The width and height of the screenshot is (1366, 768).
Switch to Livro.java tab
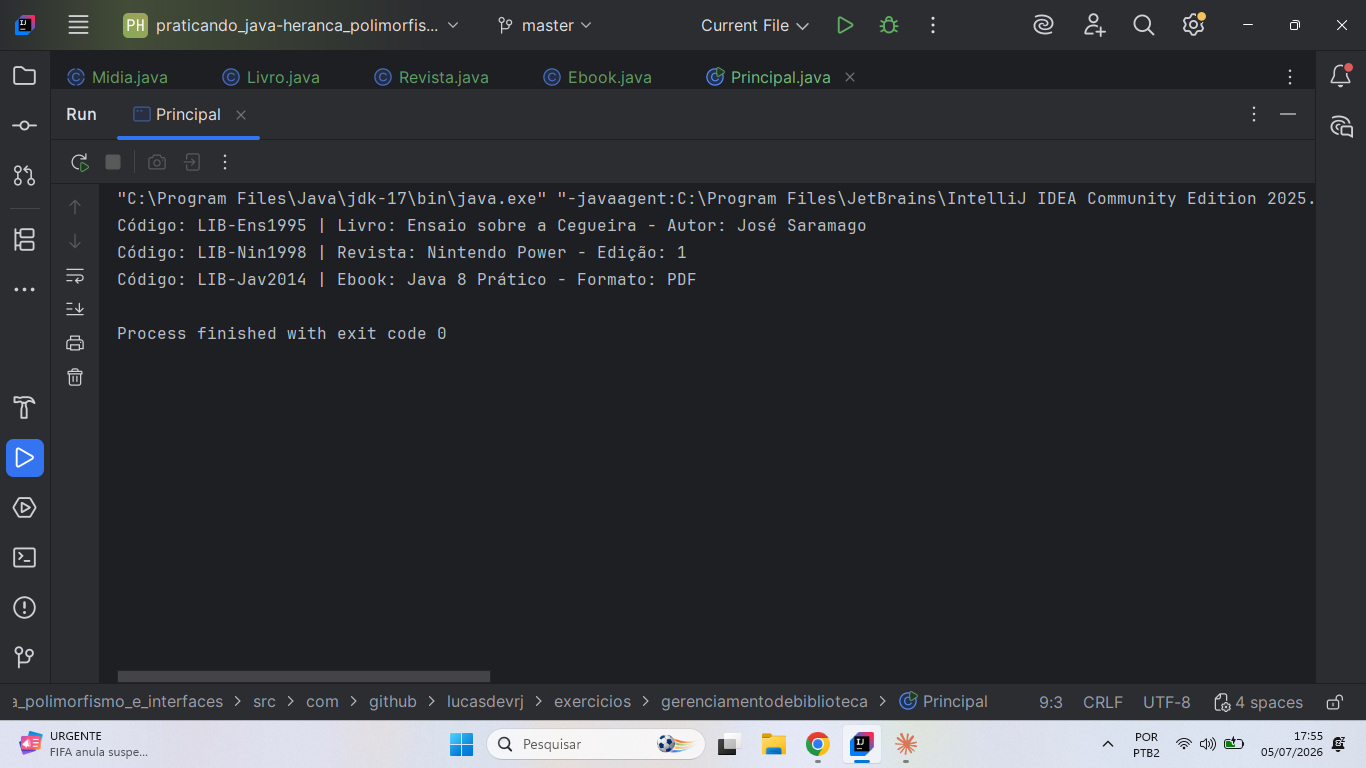(x=271, y=77)
